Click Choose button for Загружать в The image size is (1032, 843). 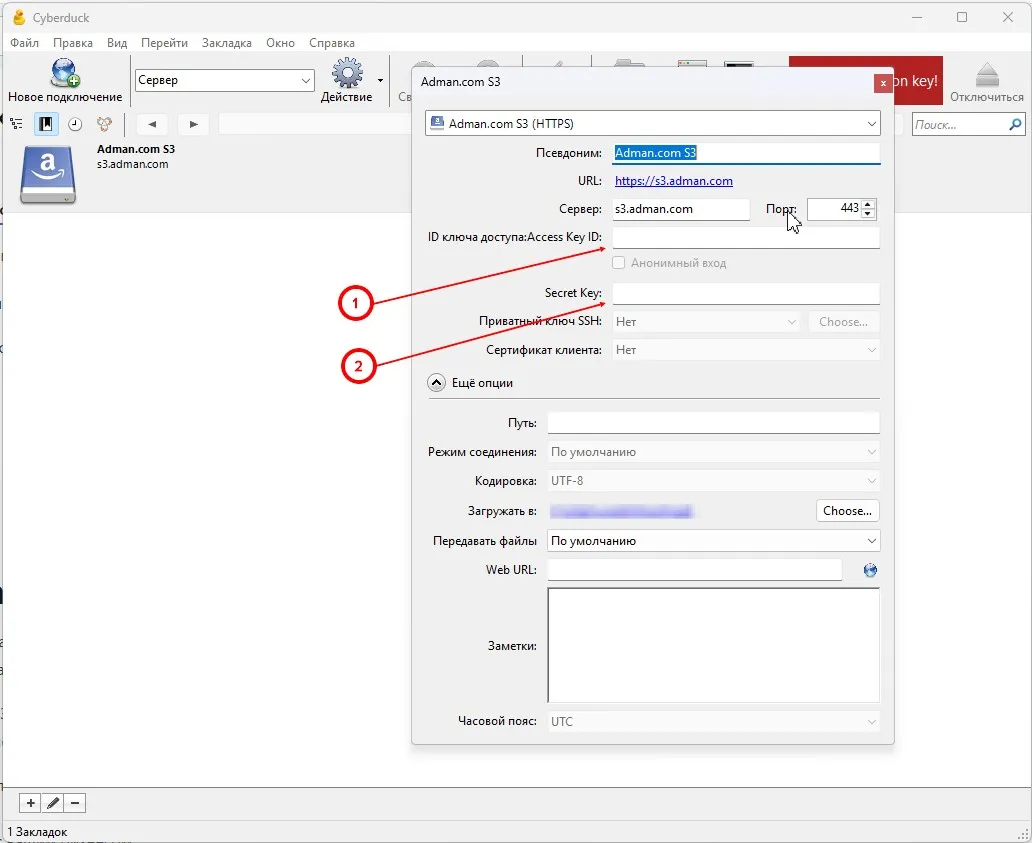pos(847,511)
